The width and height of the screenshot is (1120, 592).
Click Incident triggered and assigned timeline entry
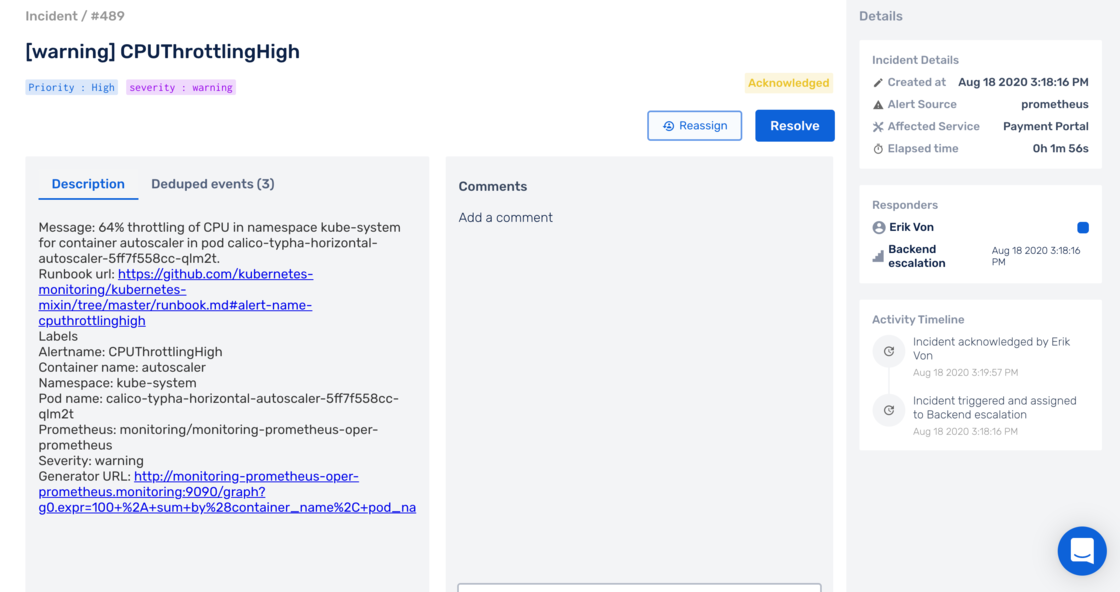point(994,408)
